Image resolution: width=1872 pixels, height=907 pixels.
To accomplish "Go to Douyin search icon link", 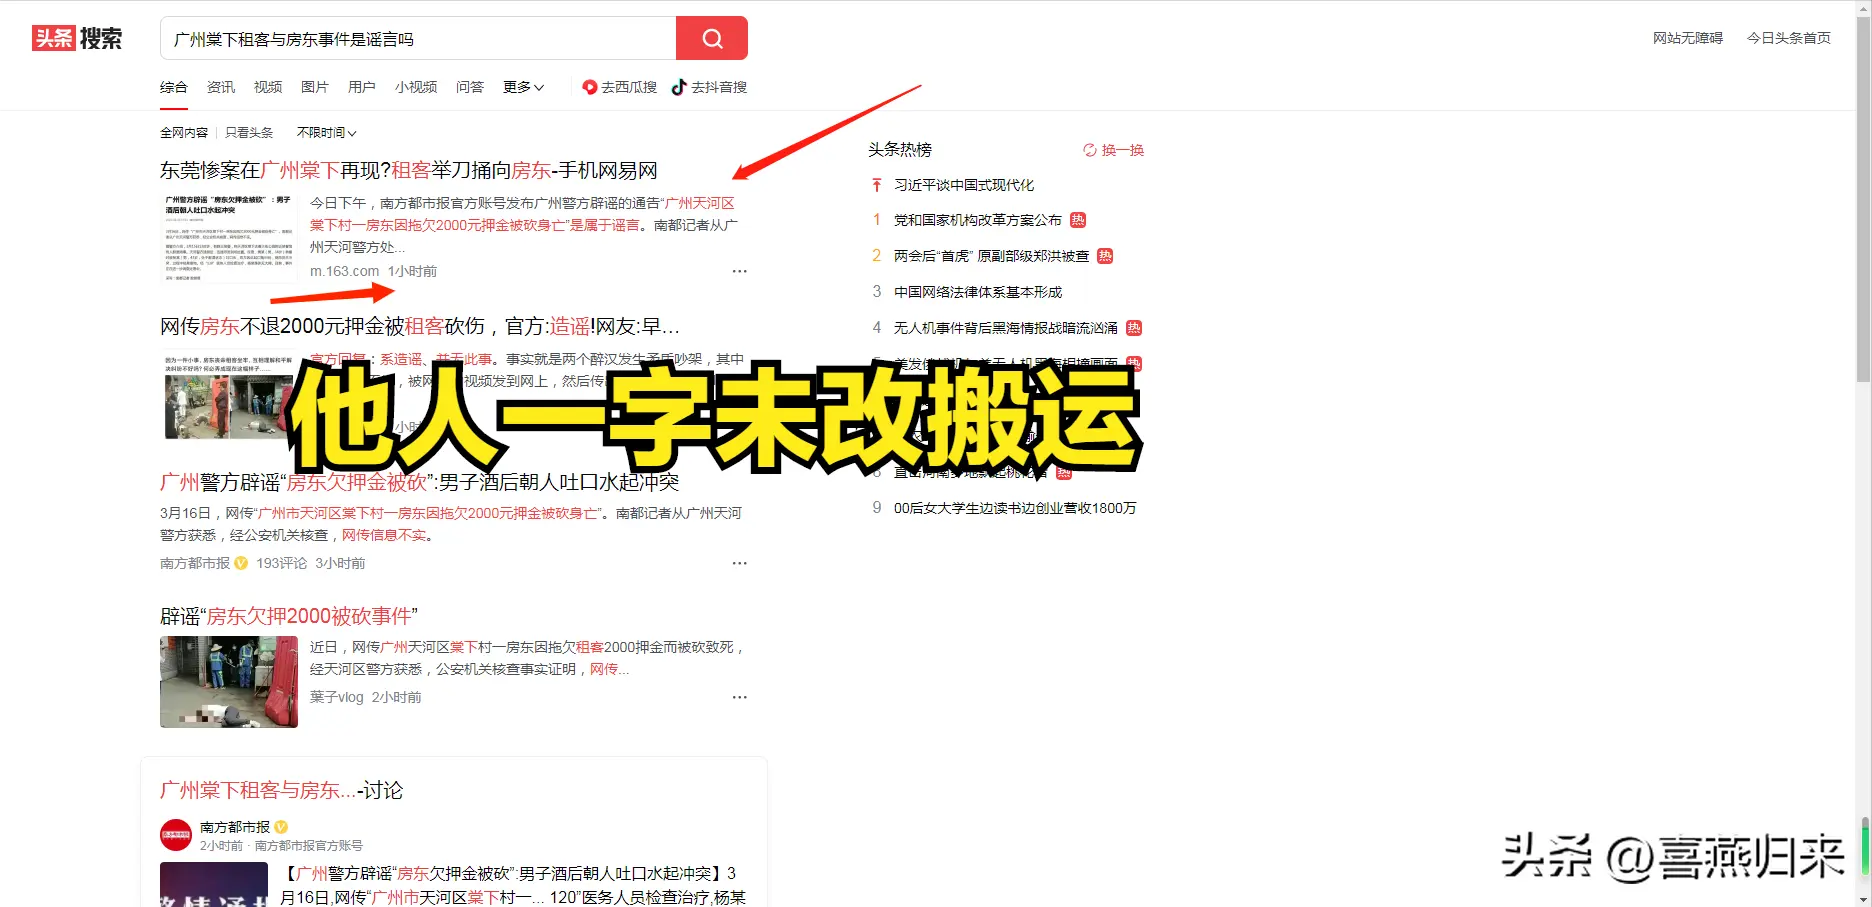I will [679, 87].
